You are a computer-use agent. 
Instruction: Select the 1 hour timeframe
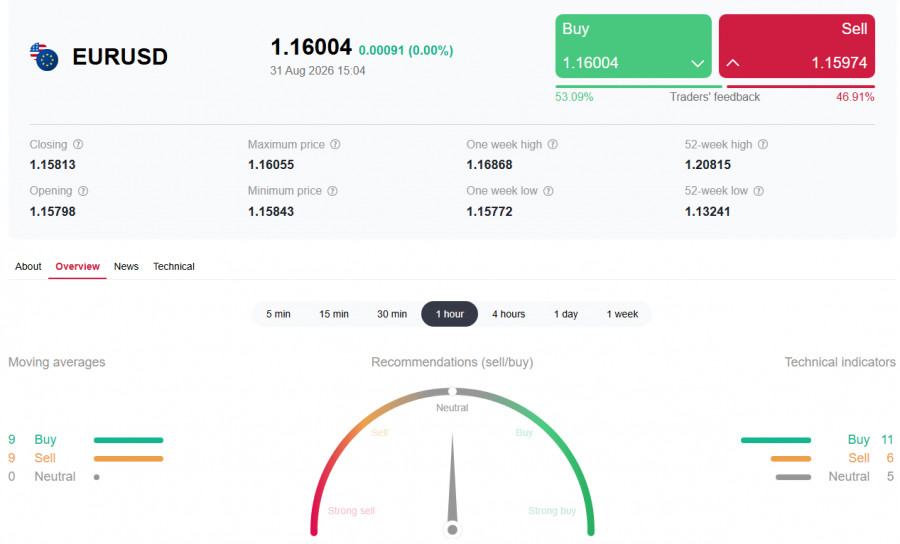pyautogui.click(x=449, y=314)
